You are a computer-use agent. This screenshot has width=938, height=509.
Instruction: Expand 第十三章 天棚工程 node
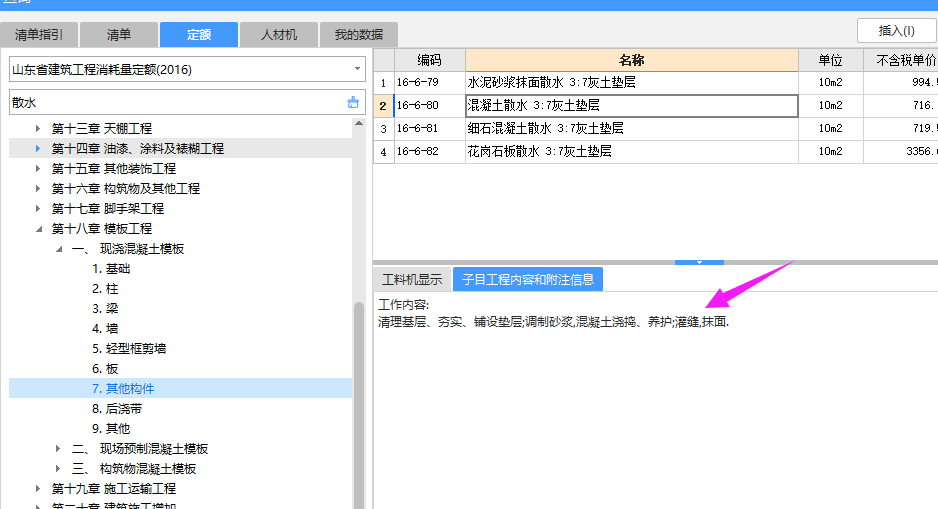point(38,128)
